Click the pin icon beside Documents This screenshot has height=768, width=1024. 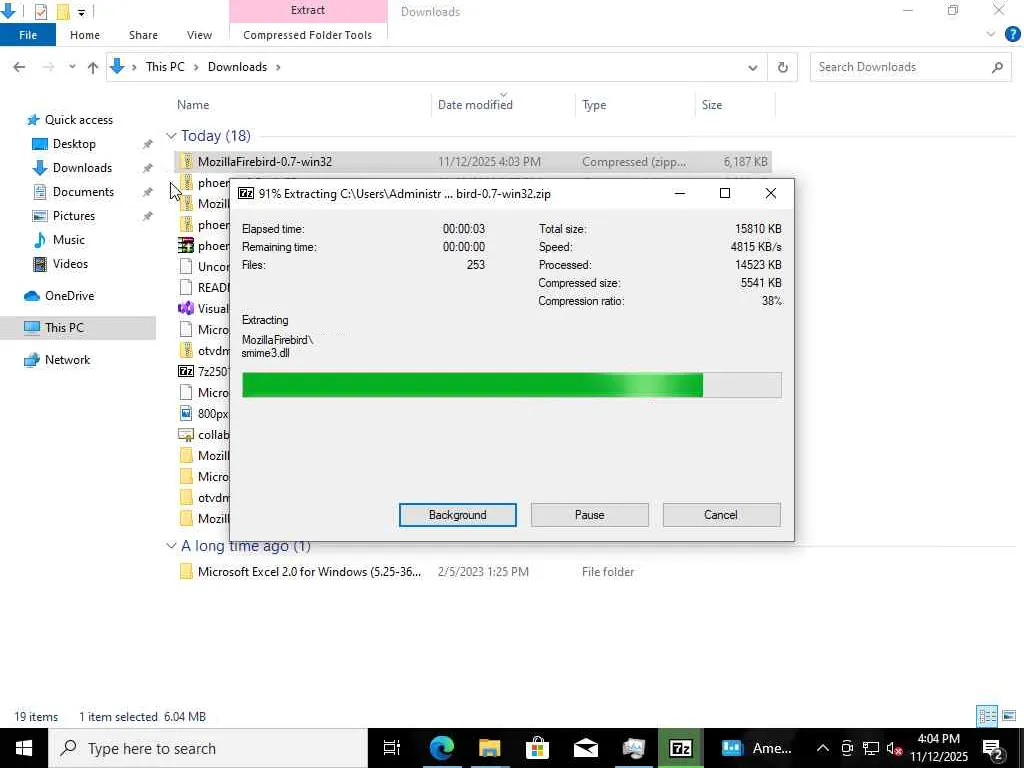point(148,192)
